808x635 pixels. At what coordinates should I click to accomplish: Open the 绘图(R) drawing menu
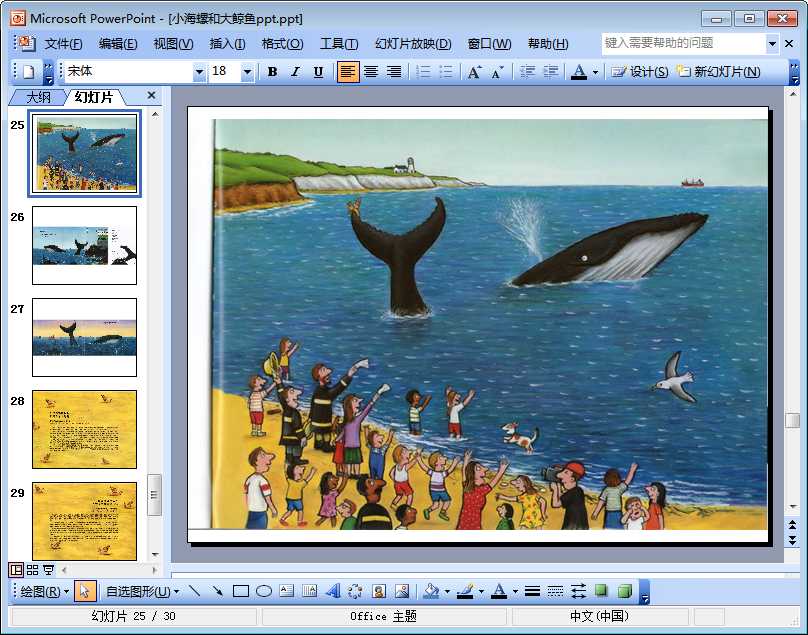pyautogui.click(x=44, y=591)
